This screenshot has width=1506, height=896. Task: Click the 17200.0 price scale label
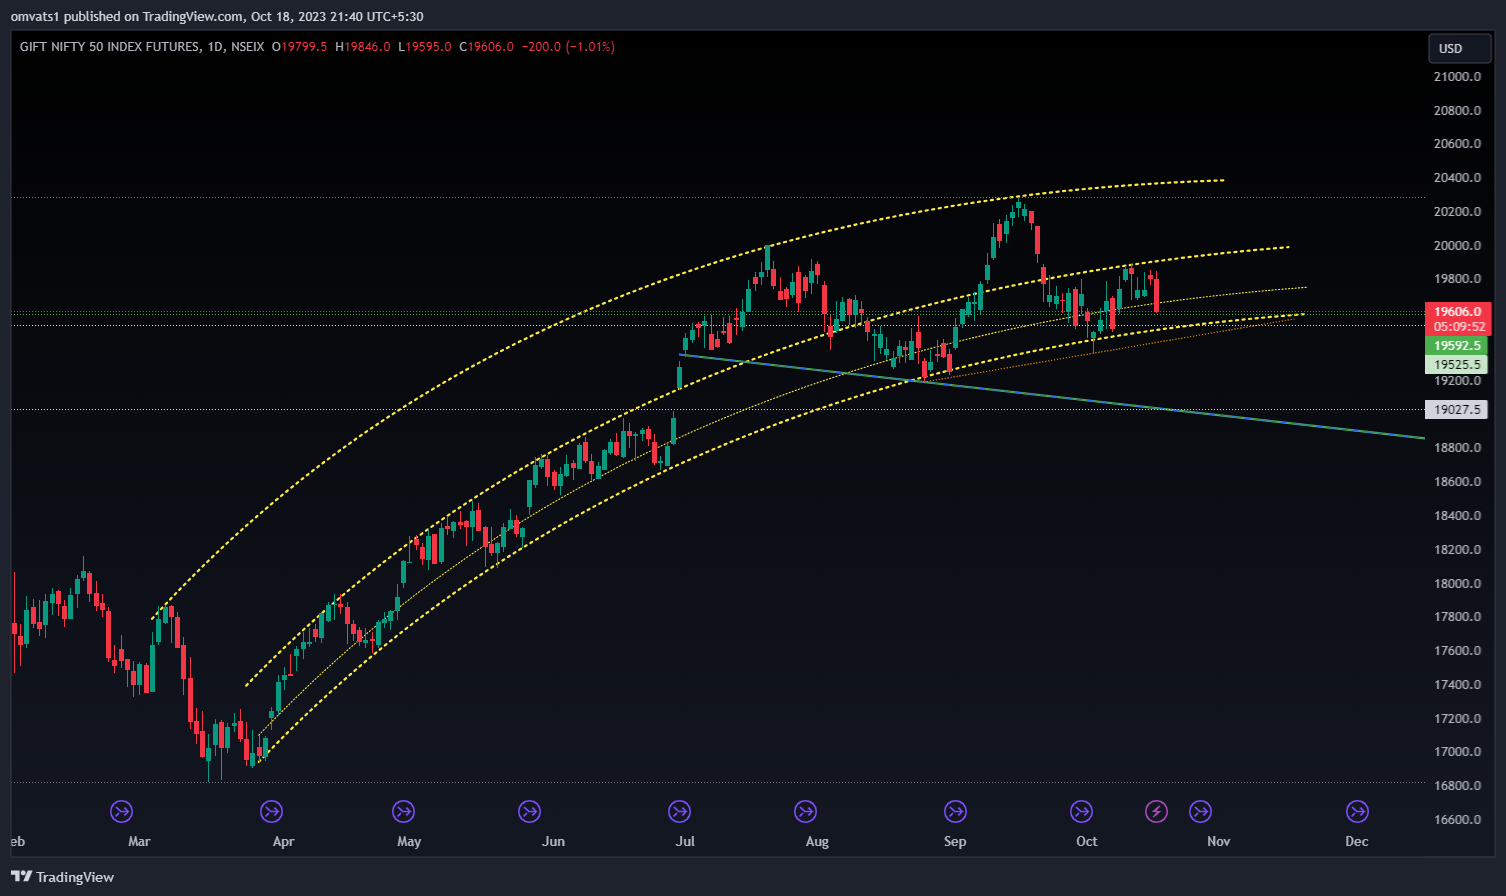(1457, 719)
